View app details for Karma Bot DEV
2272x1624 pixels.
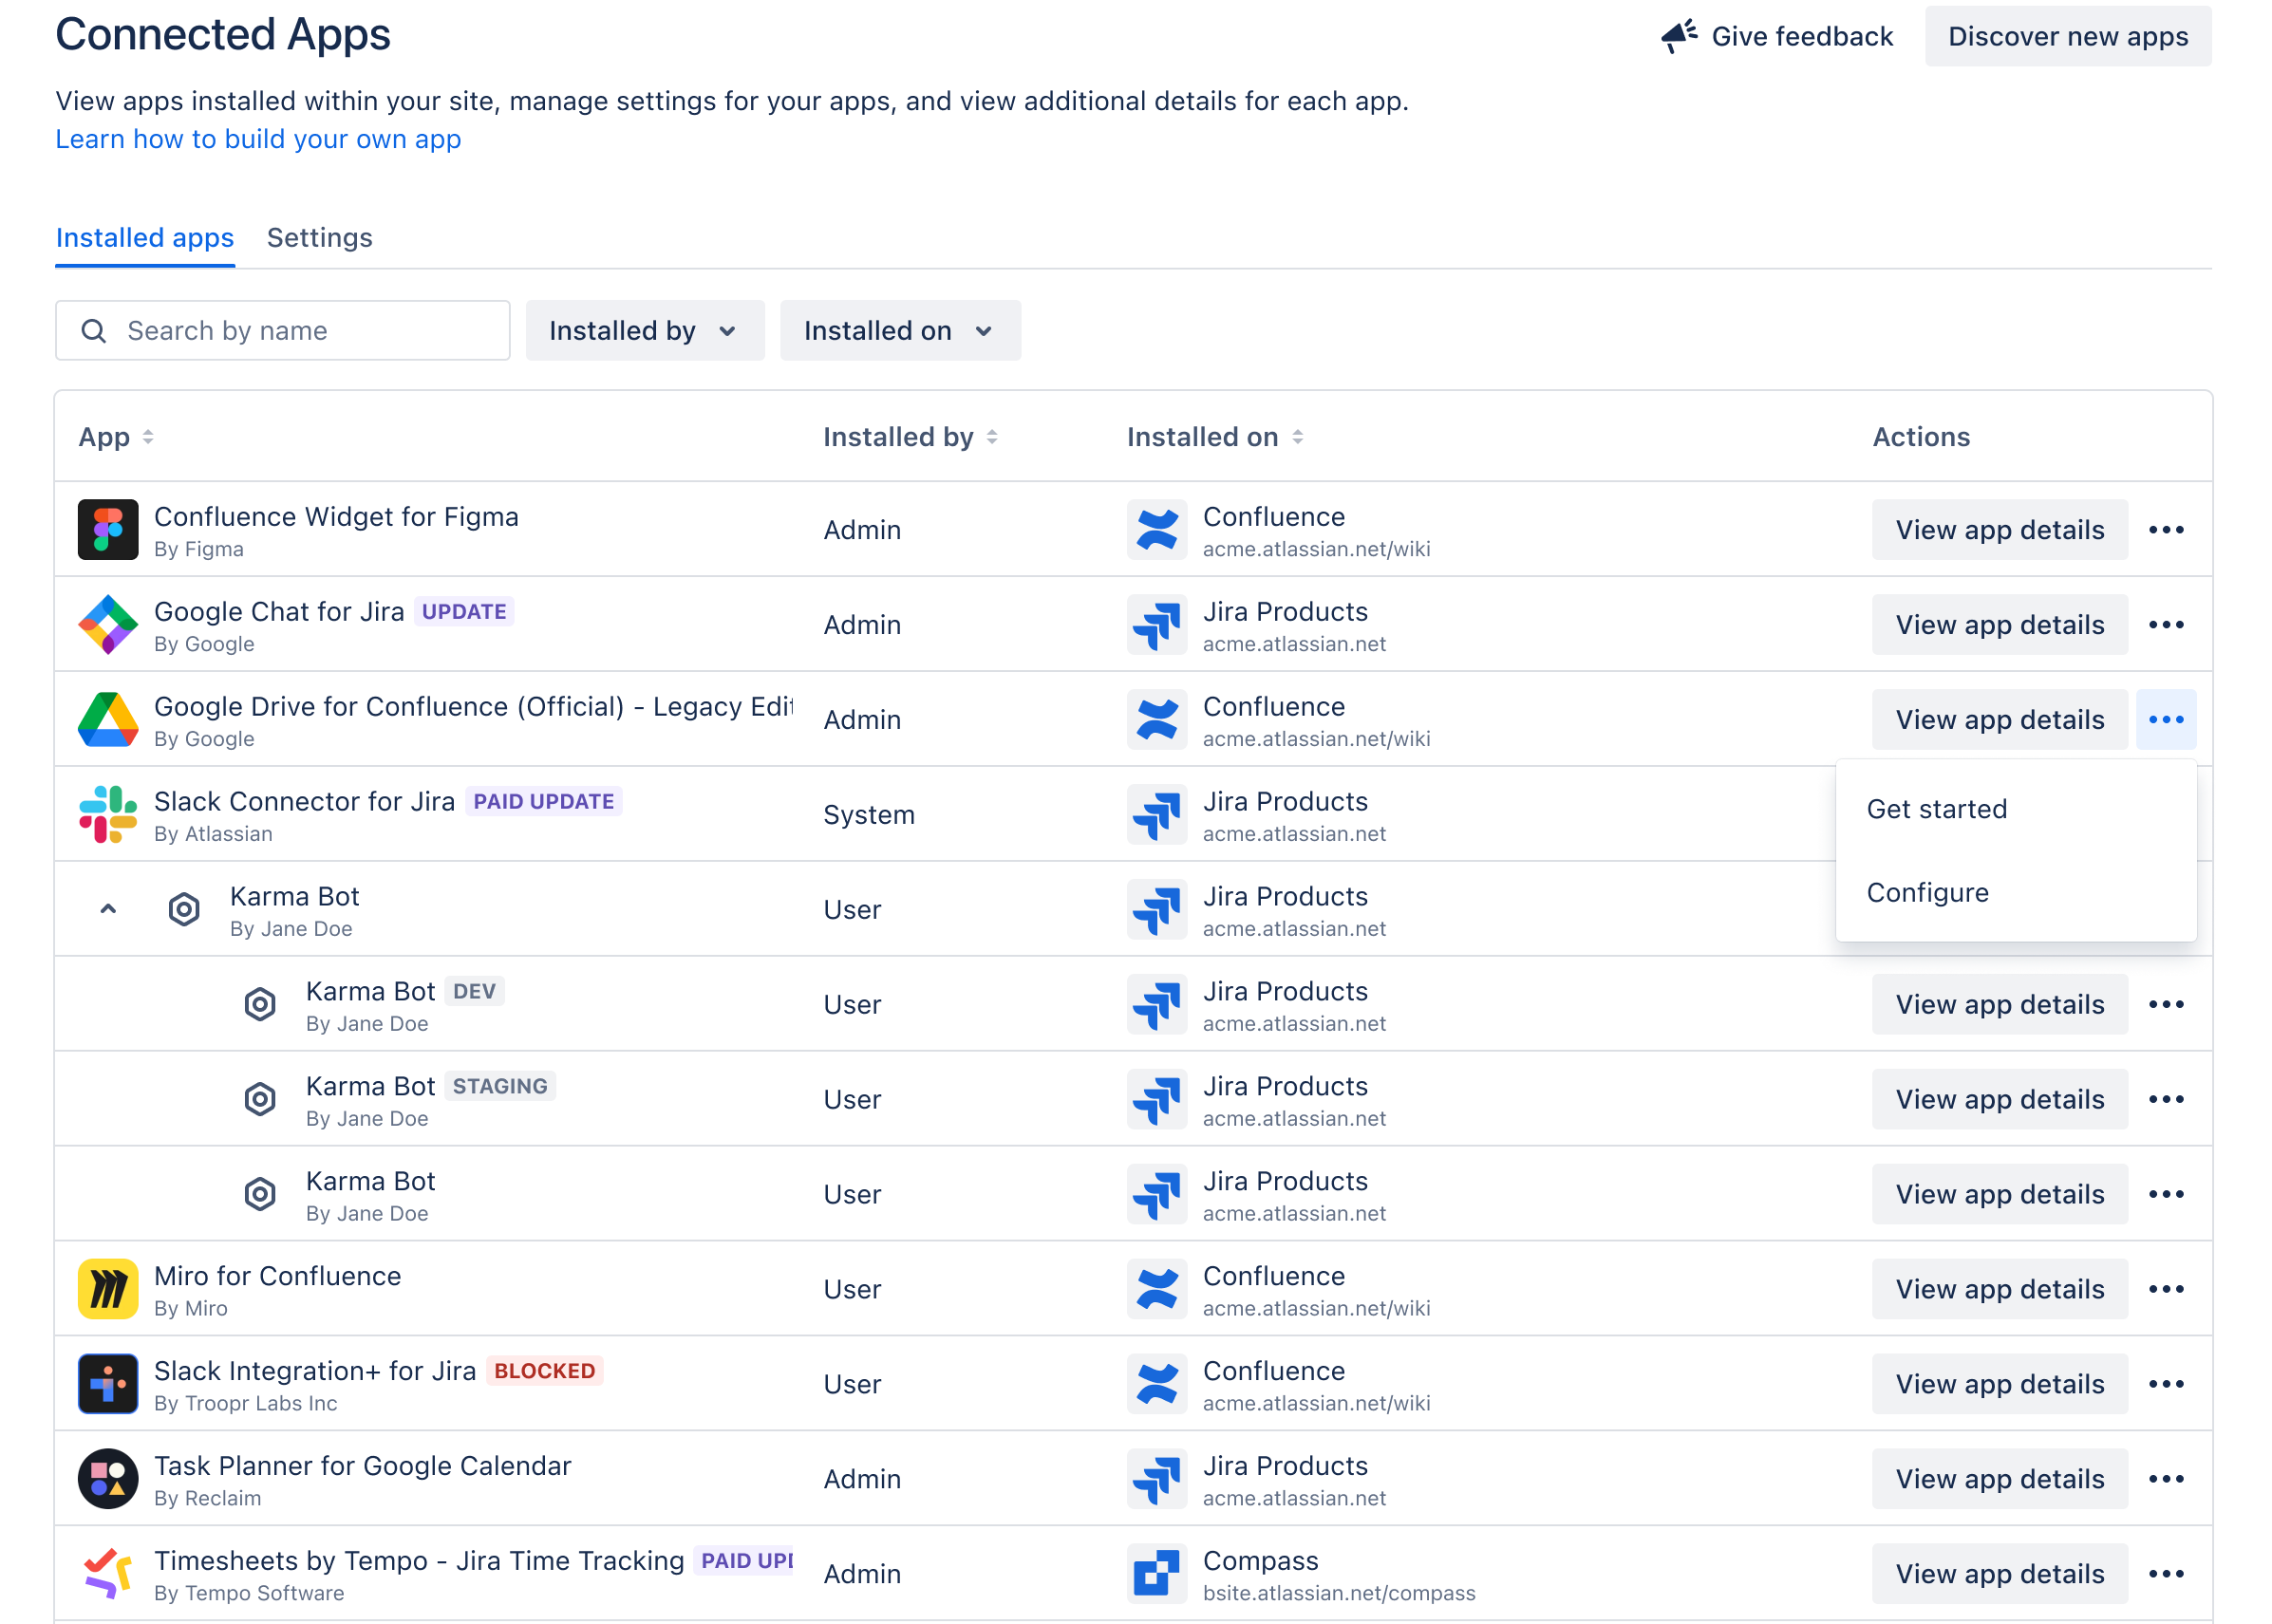click(2000, 1004)
